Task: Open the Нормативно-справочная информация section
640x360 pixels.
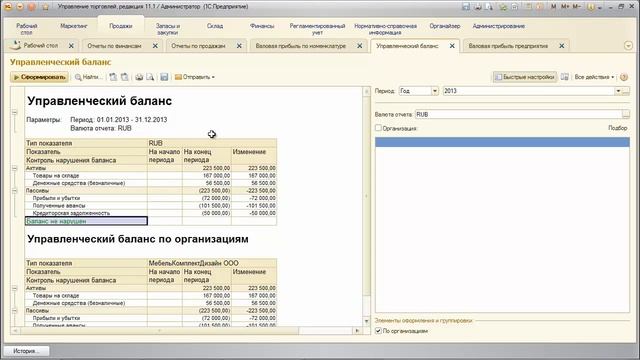Action: 385,29
